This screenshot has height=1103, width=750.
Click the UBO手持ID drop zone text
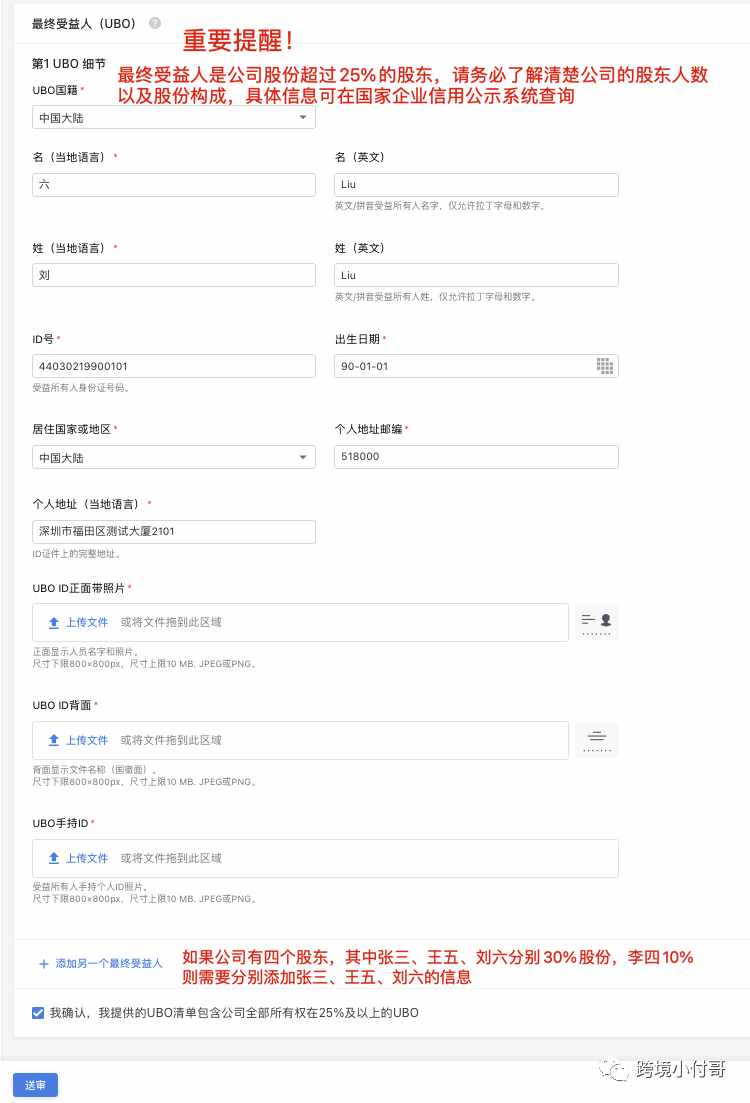171,858
